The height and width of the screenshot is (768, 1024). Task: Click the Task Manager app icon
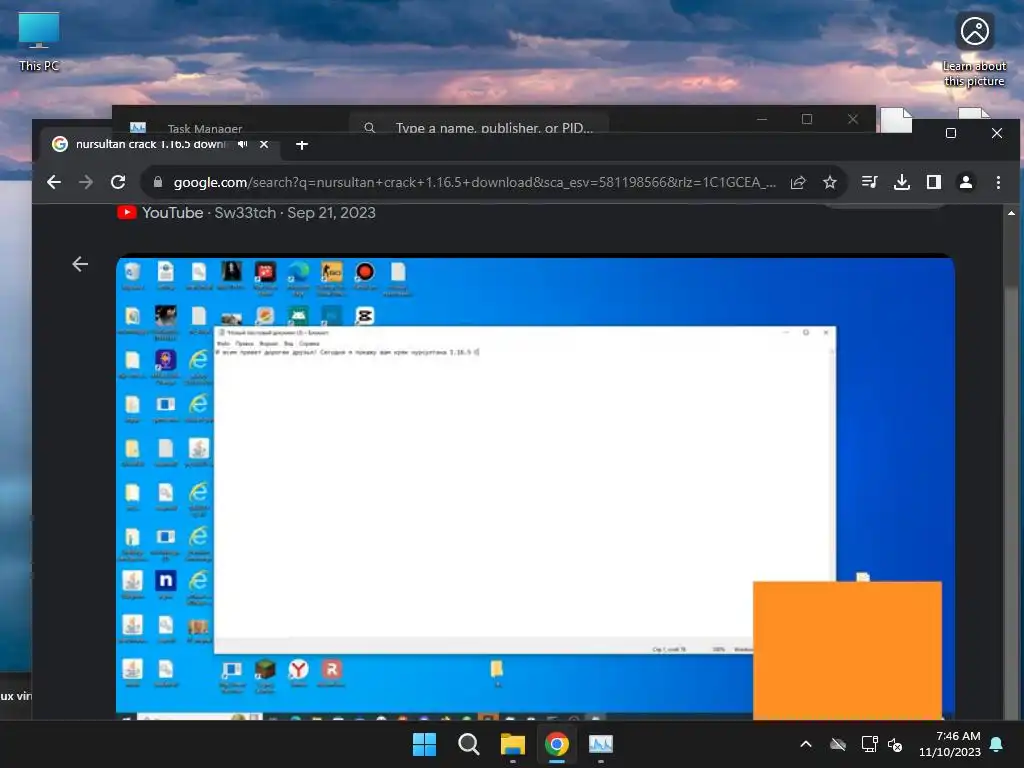[x=138, y=127]
